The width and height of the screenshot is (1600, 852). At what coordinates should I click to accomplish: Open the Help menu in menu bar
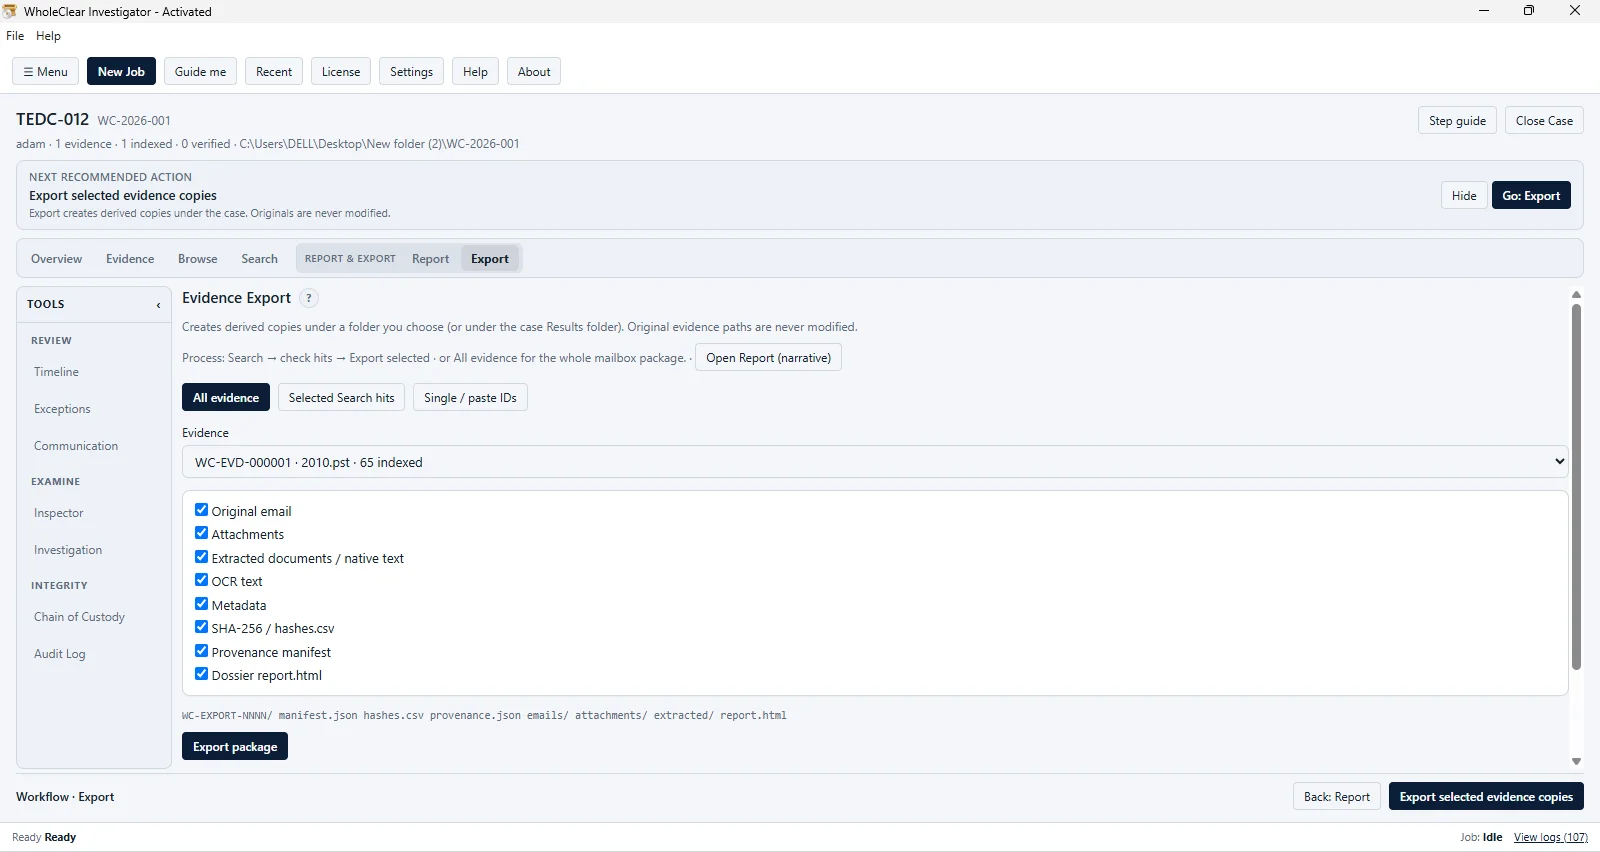click(x=48, y=36)
